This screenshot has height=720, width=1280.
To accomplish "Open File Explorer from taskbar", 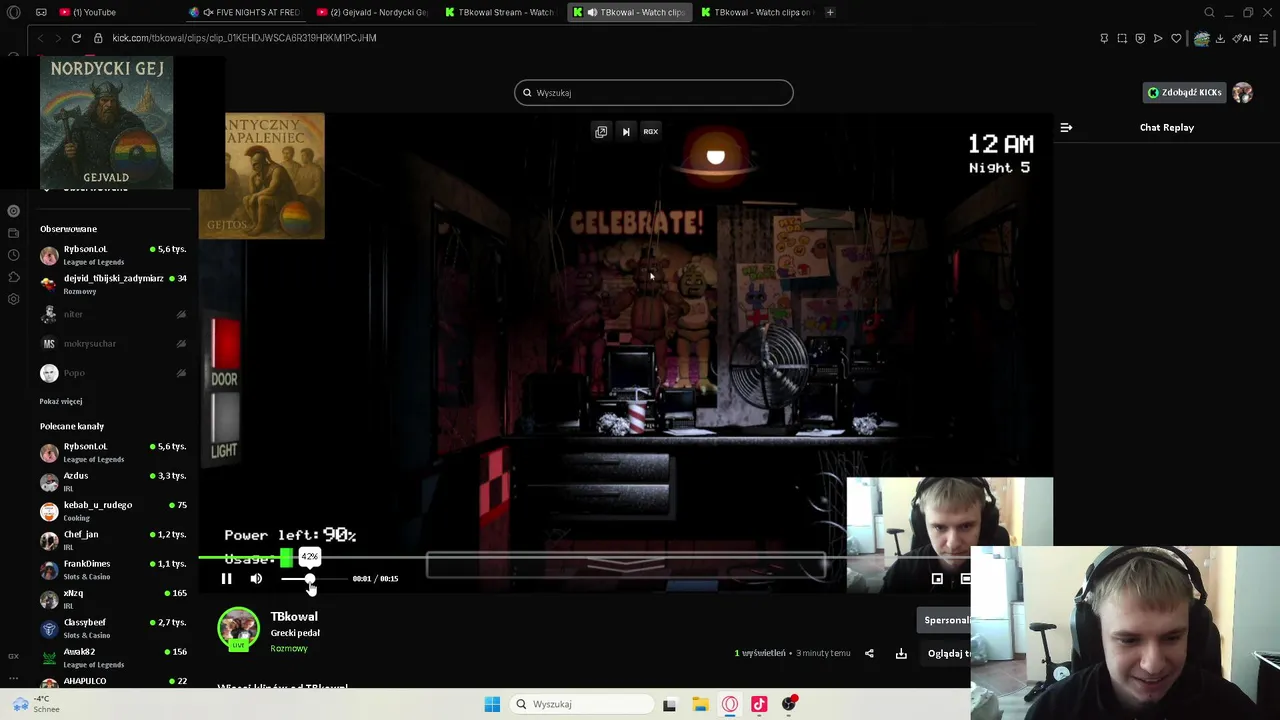I will 700,704.
